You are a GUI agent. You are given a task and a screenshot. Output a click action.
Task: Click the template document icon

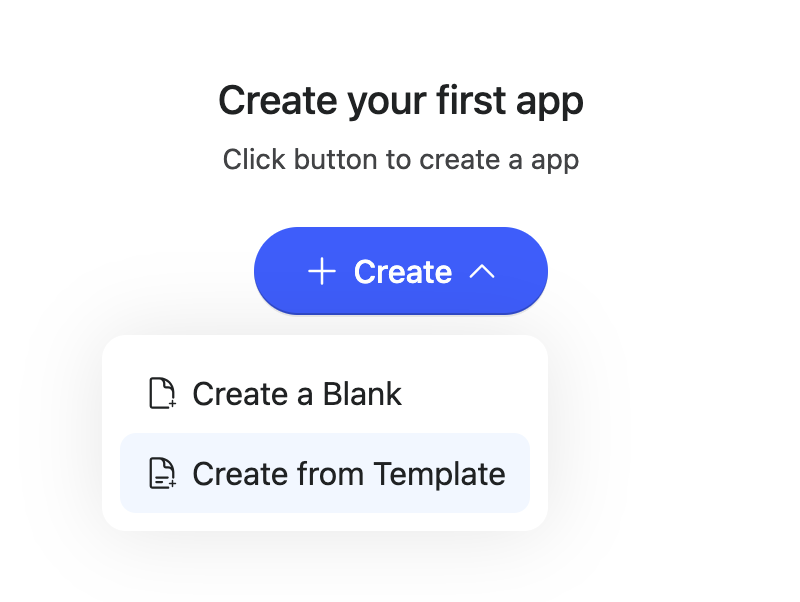pyautogui.click(x=162, y=473)
